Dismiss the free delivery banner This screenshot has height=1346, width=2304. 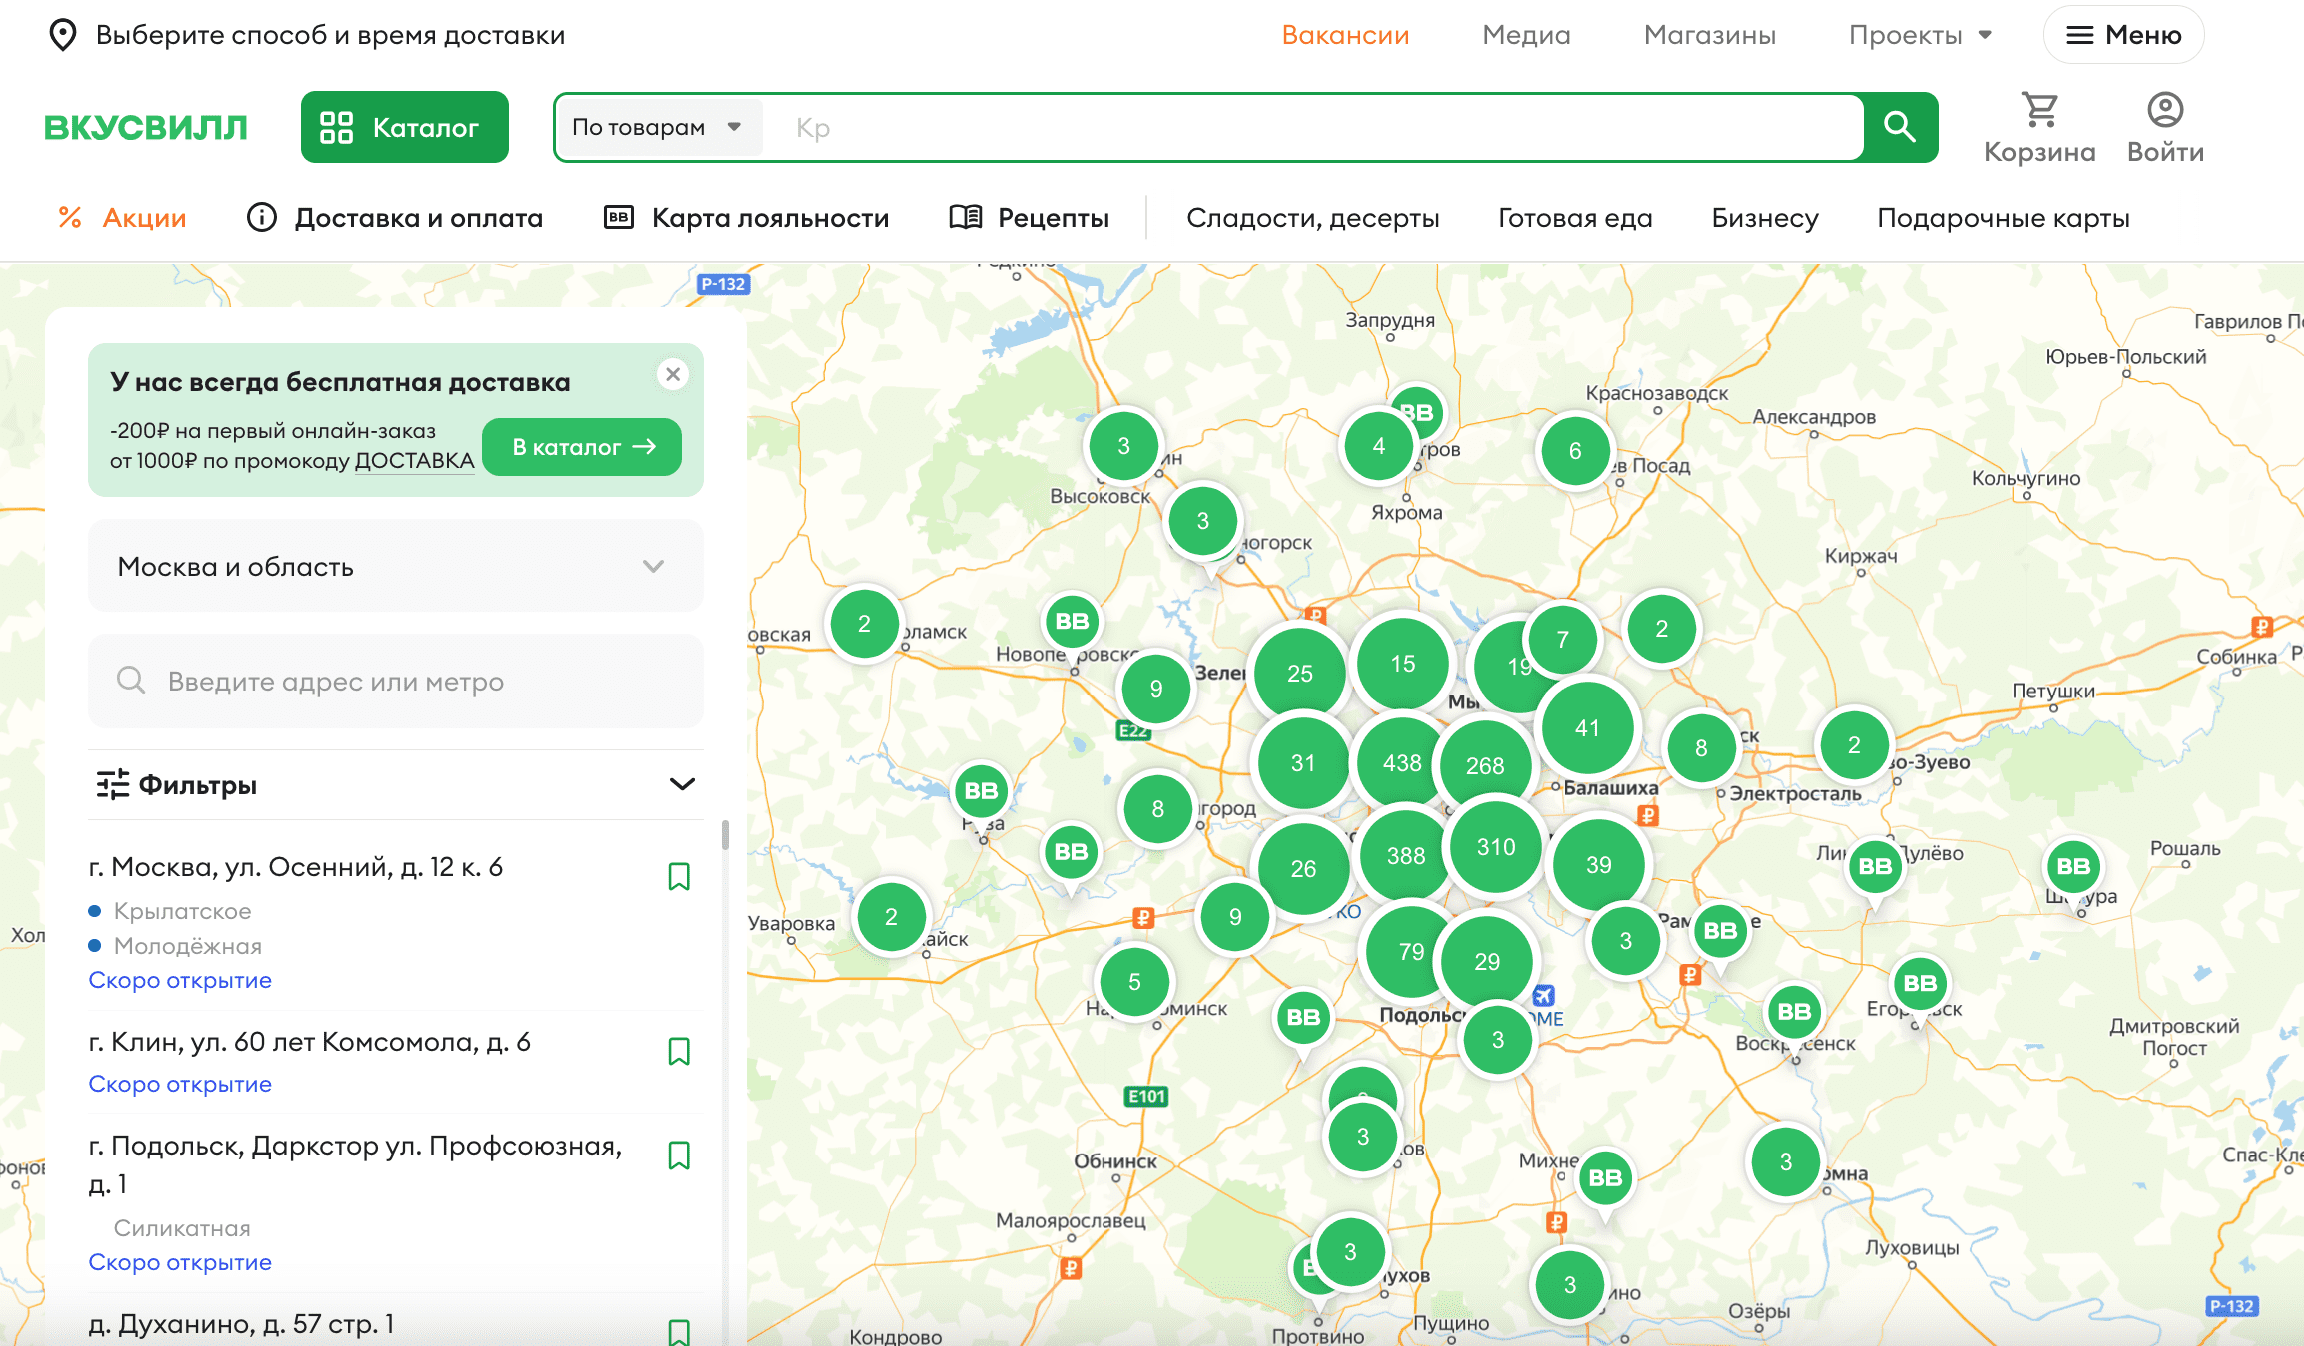[673, 374]
